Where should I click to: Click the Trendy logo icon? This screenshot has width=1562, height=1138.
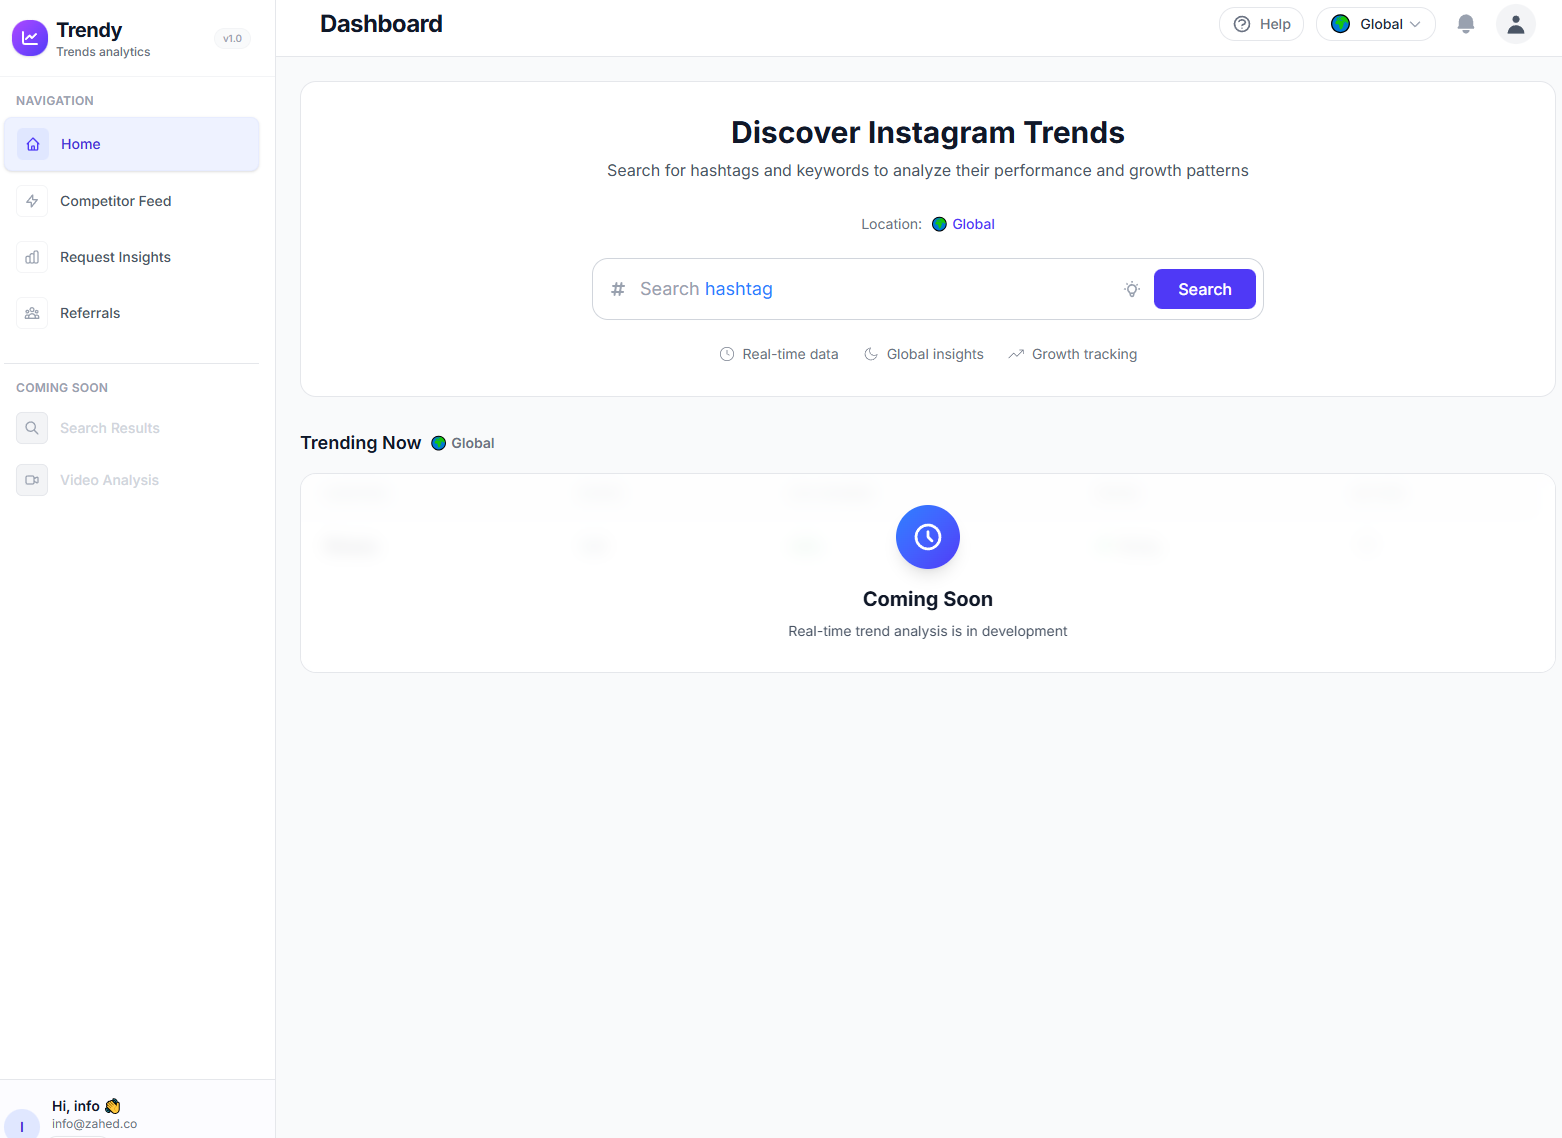coord(30,38)
